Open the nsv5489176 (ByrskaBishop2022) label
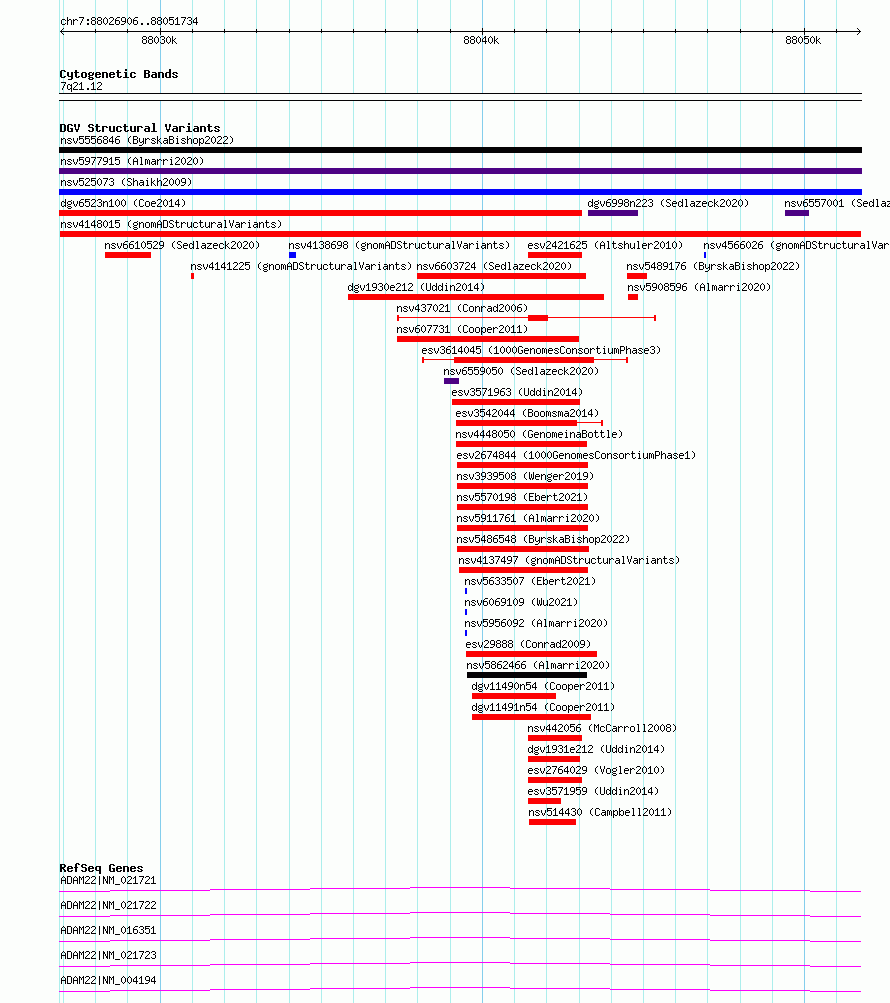The image size is (890, 1003). pyautogui.click(x=713, y=267)
